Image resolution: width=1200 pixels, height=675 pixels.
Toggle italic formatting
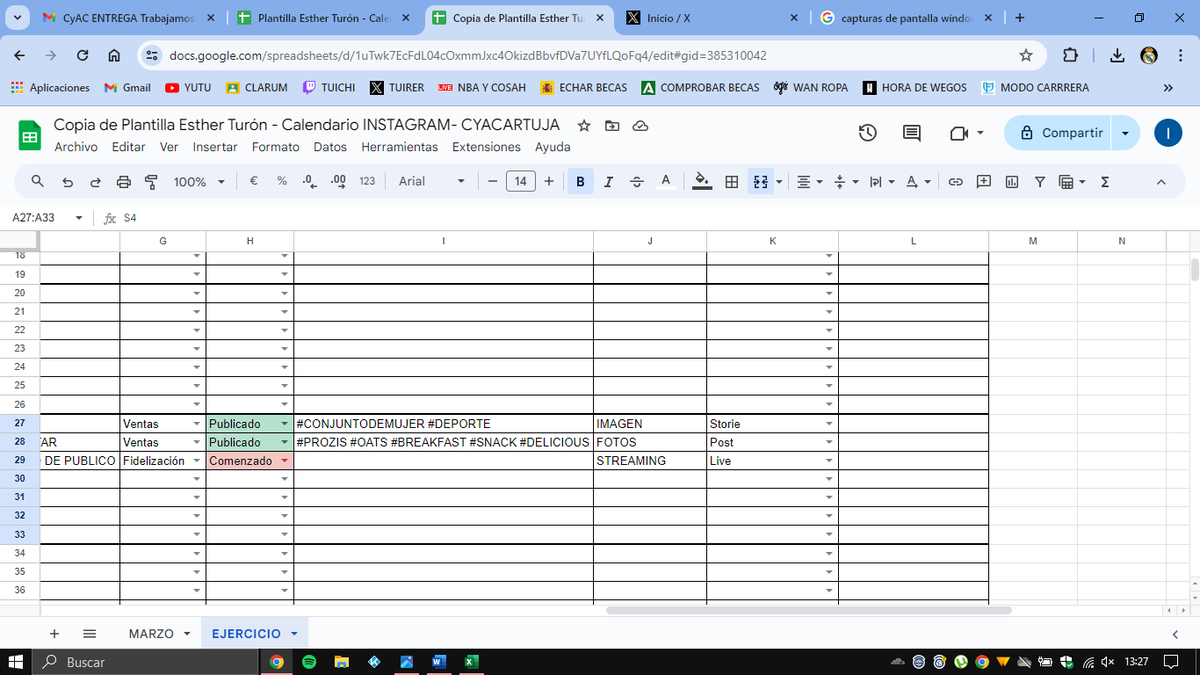pos(607,182)
